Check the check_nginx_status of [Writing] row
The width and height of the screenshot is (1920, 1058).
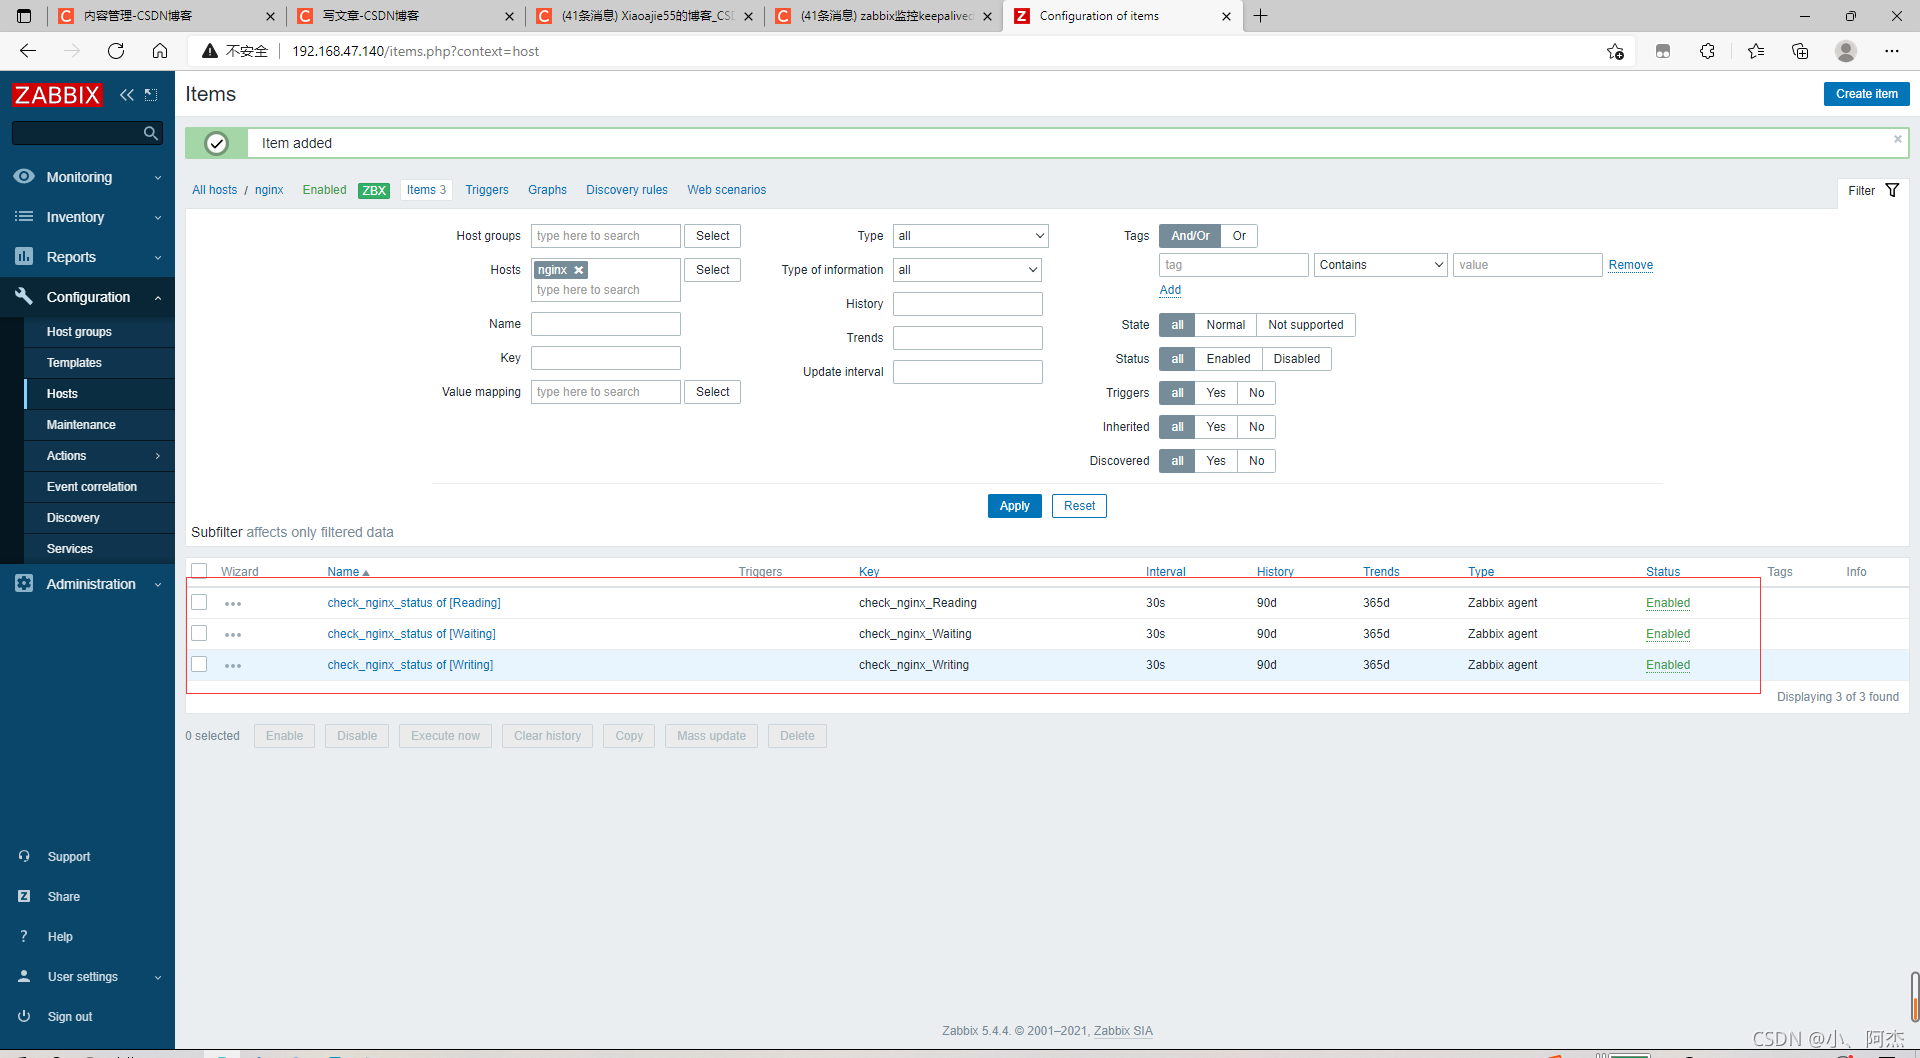click(x=199, y=664)
